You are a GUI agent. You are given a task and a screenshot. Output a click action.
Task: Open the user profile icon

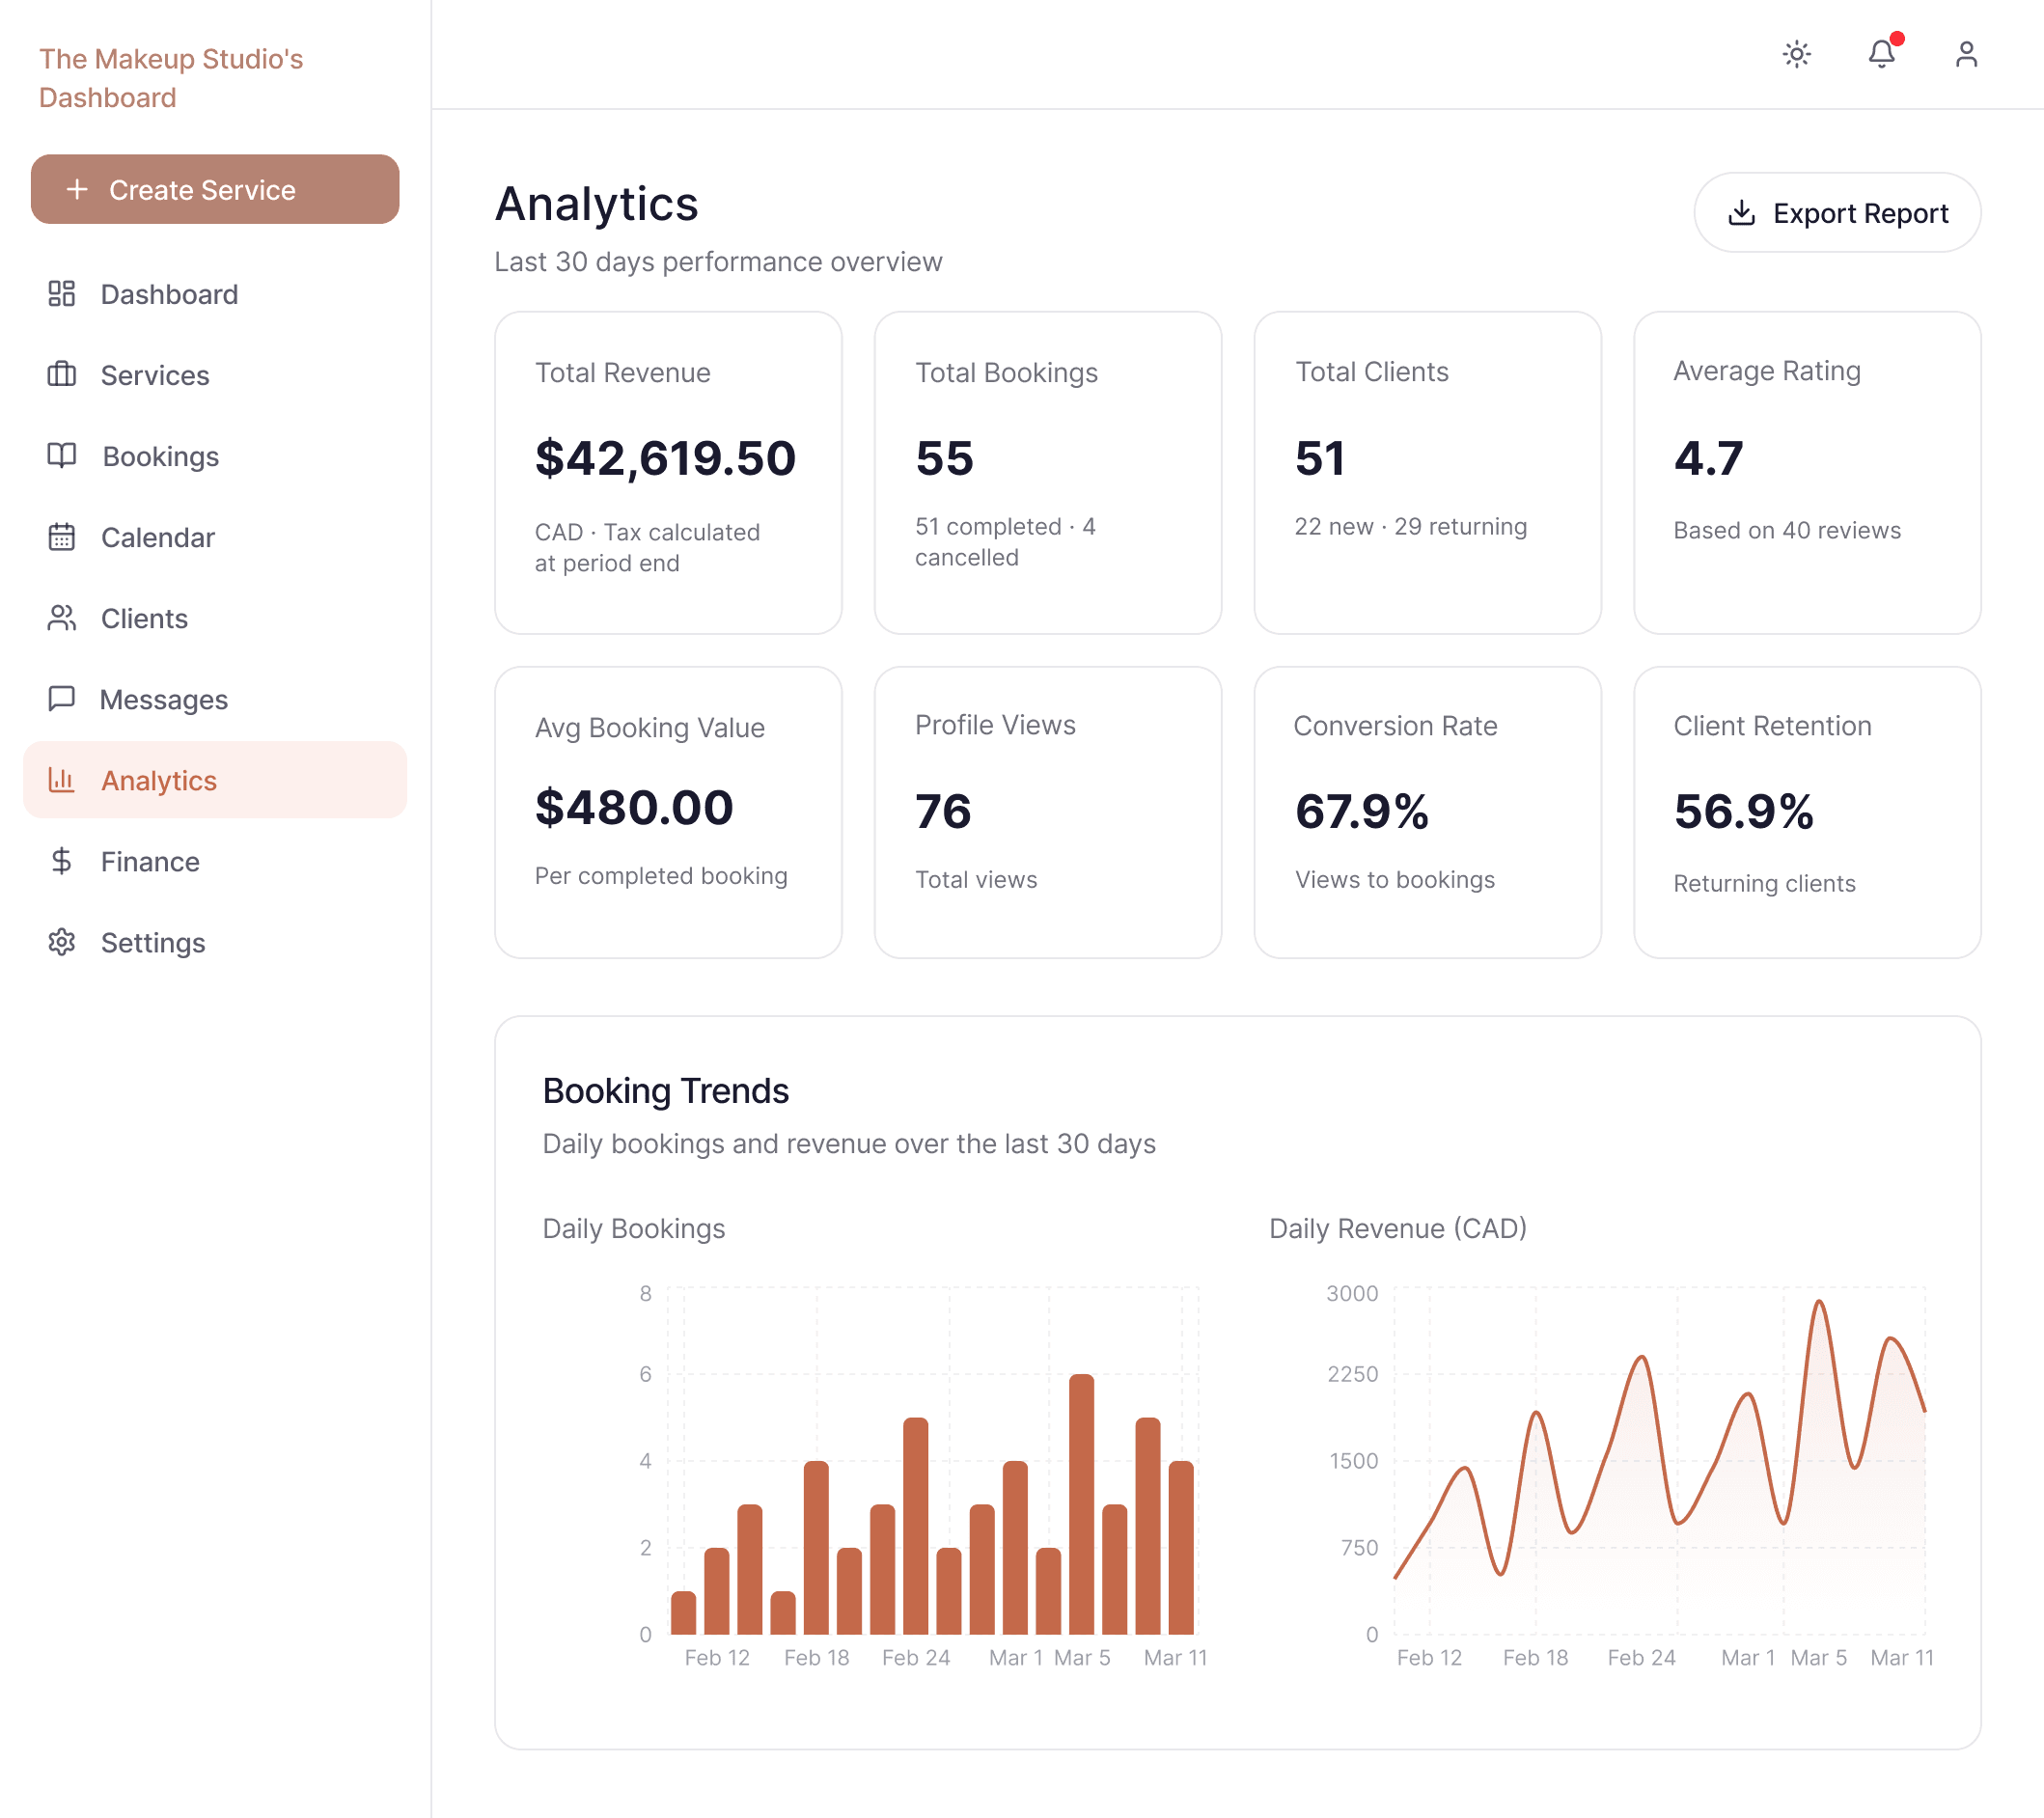[1965, 55]
